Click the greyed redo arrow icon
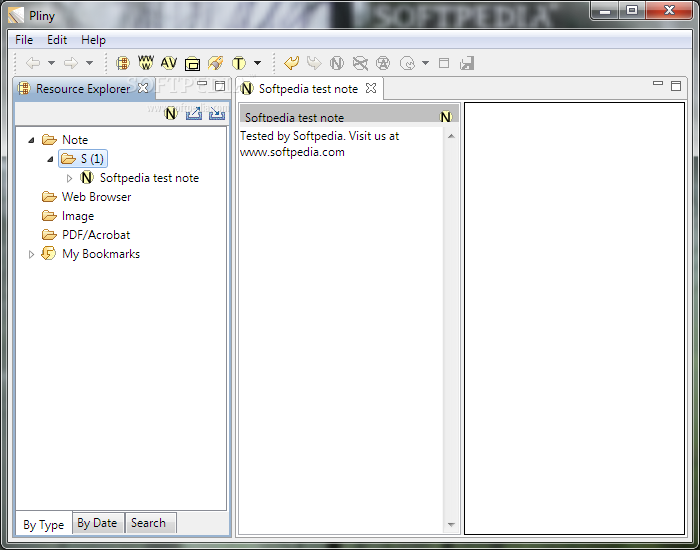Screen dimensions: 700x550 314,63
